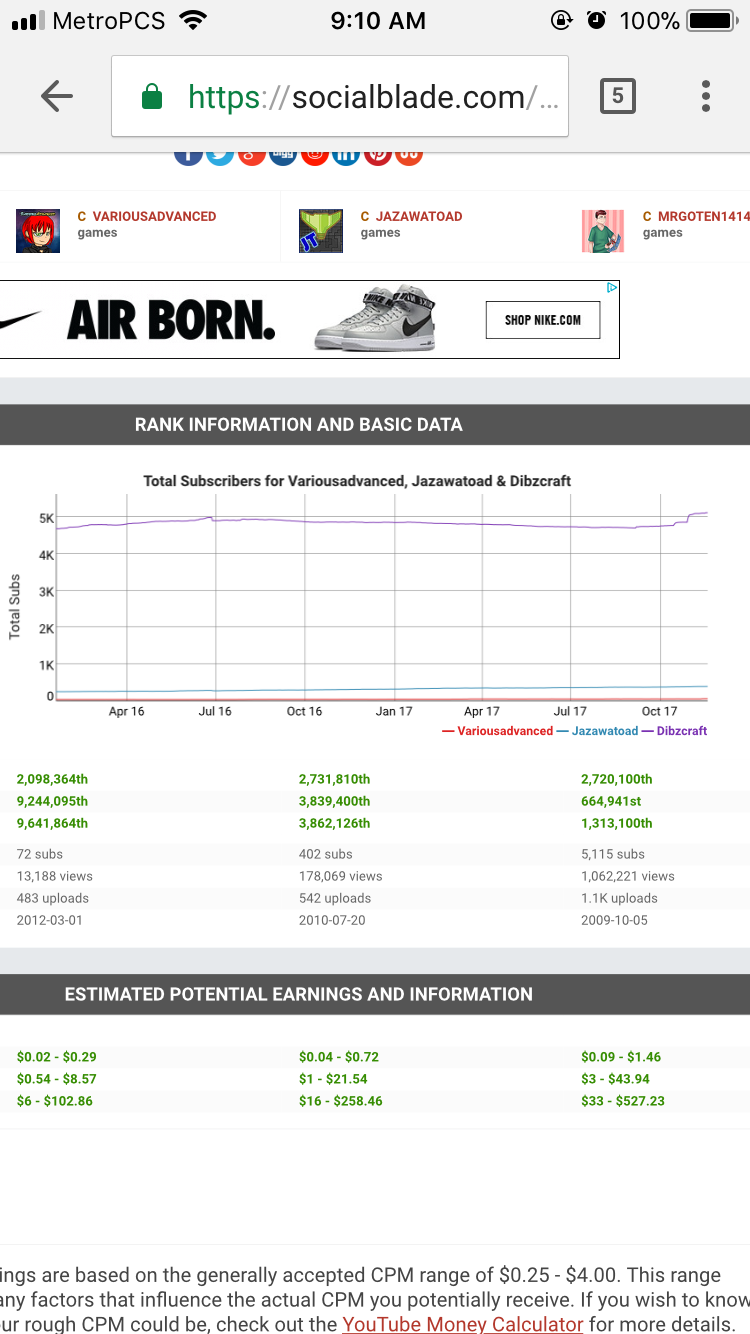Toggle the Jazawatoad legend entry in chart
750x1334 pixels.
(597, 731)
